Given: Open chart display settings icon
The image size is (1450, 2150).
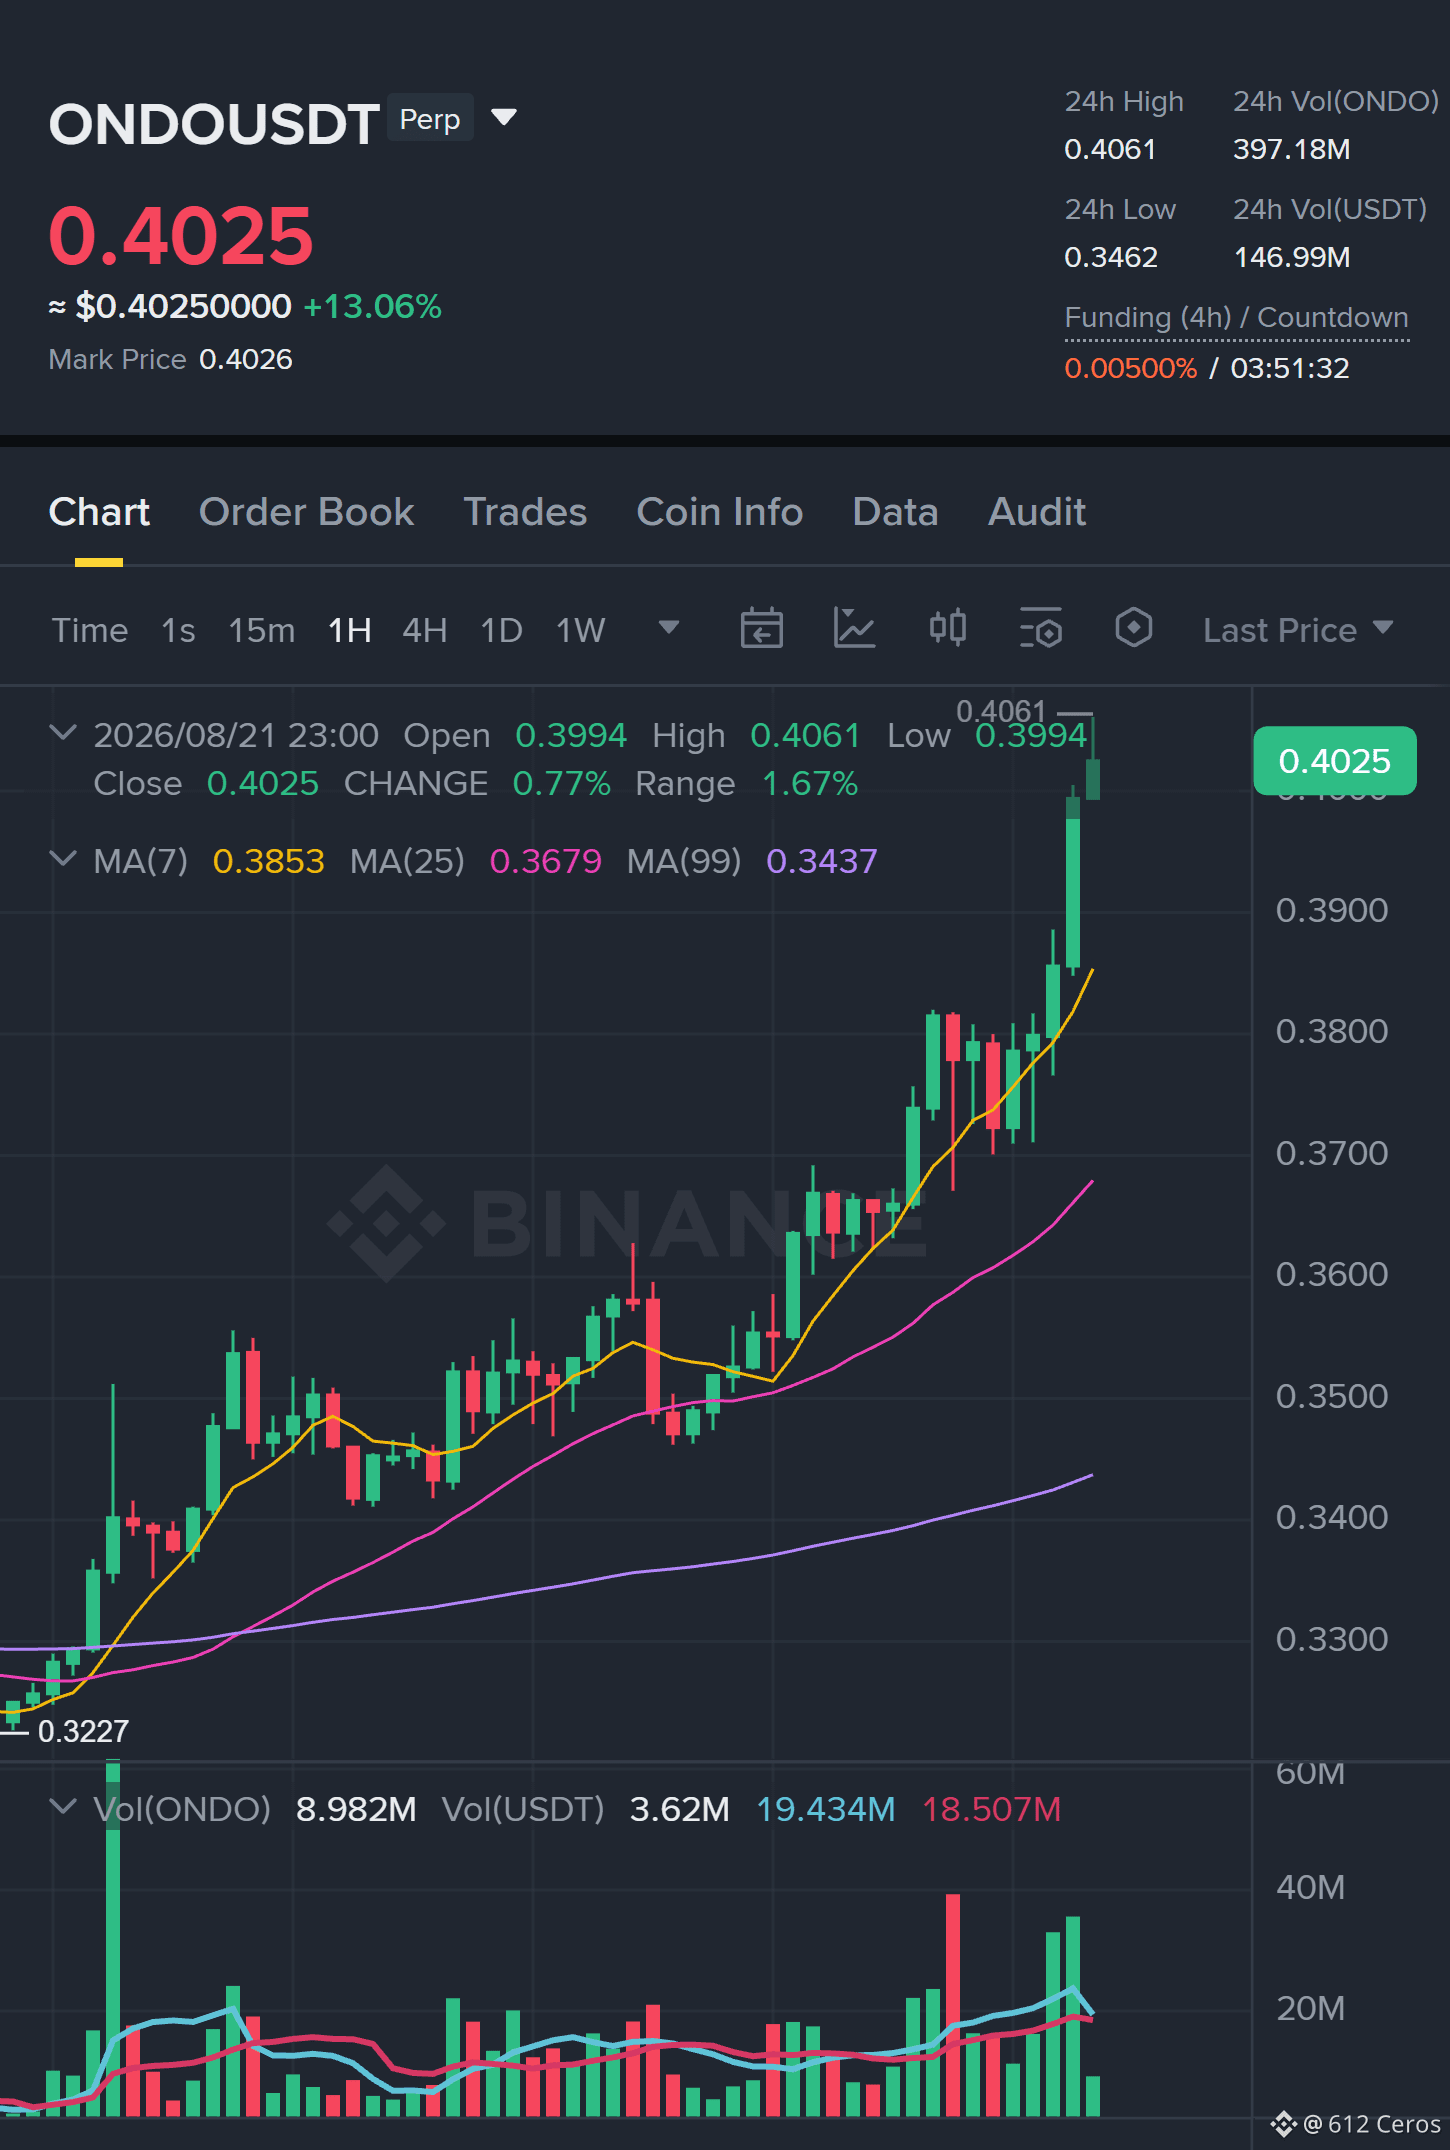Looking at the screenshot, I should pyautogui.click(x=1040, y=628).
